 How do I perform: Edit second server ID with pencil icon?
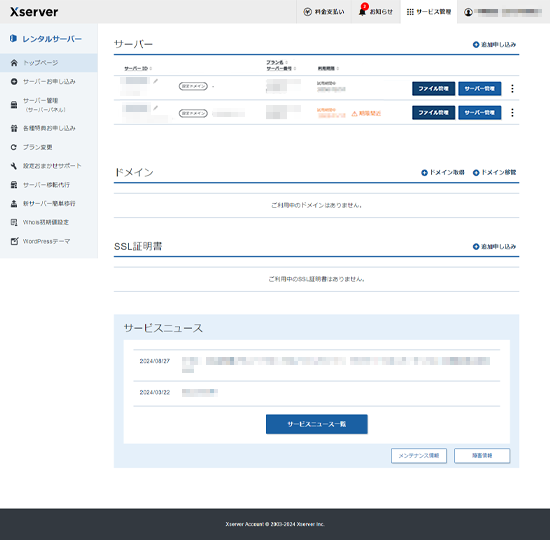point(155,108)
